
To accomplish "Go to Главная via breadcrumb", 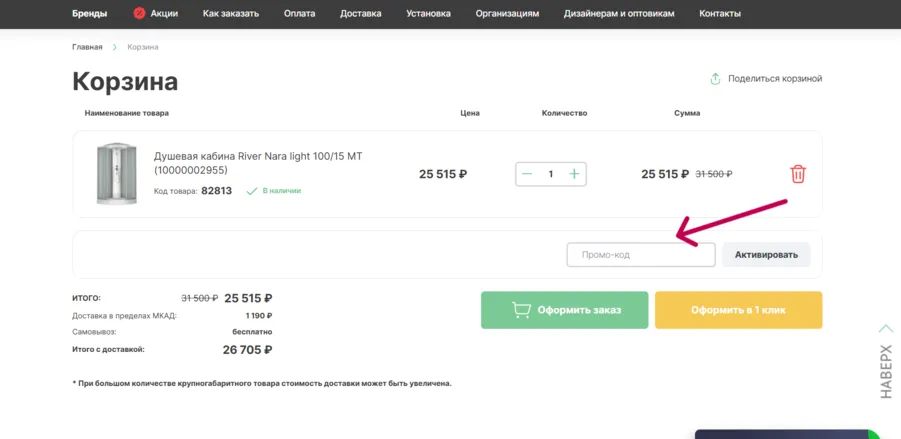I will (x=87, y=47).
